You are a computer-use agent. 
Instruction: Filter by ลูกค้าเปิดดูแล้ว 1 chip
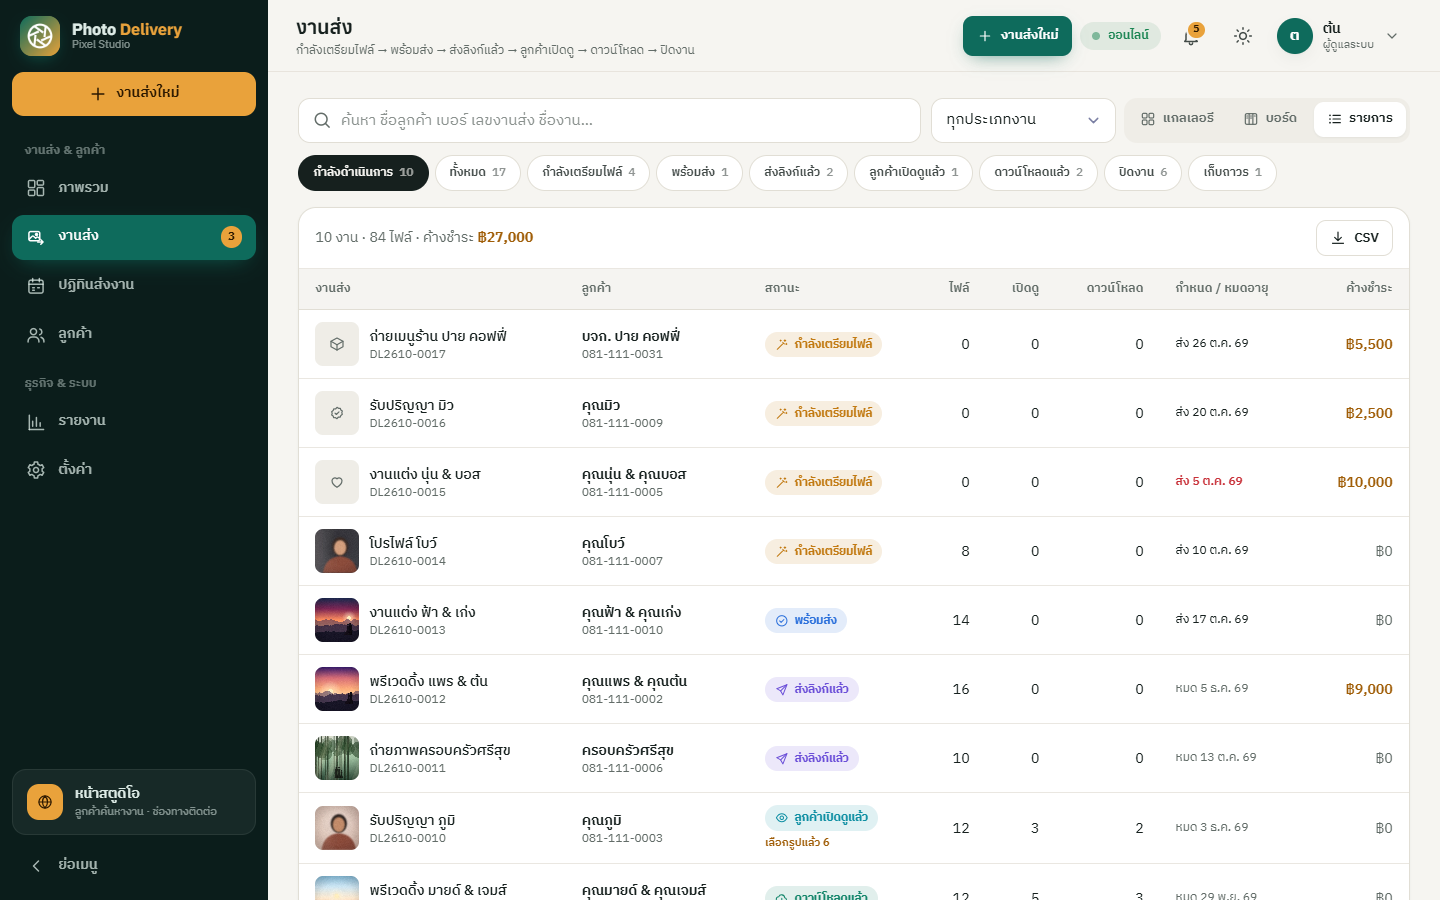point(913,172)
